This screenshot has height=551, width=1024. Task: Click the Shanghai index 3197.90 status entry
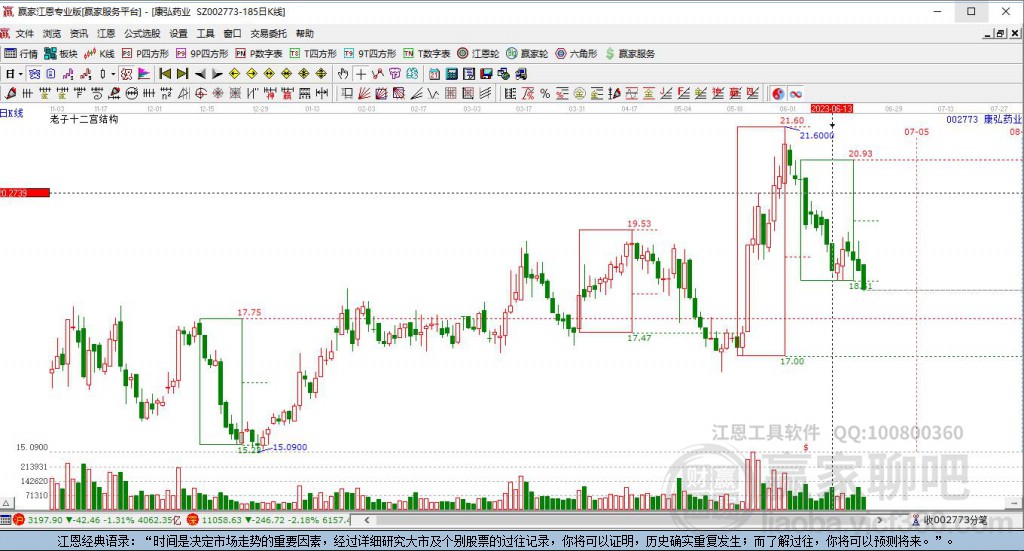click(96, 520)
